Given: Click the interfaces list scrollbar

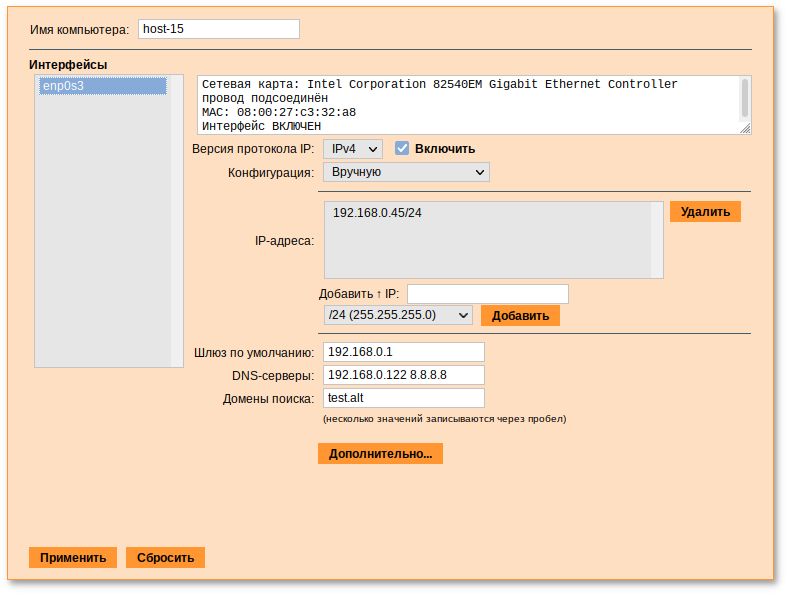Looking at the screenshot, I should 176,220.
